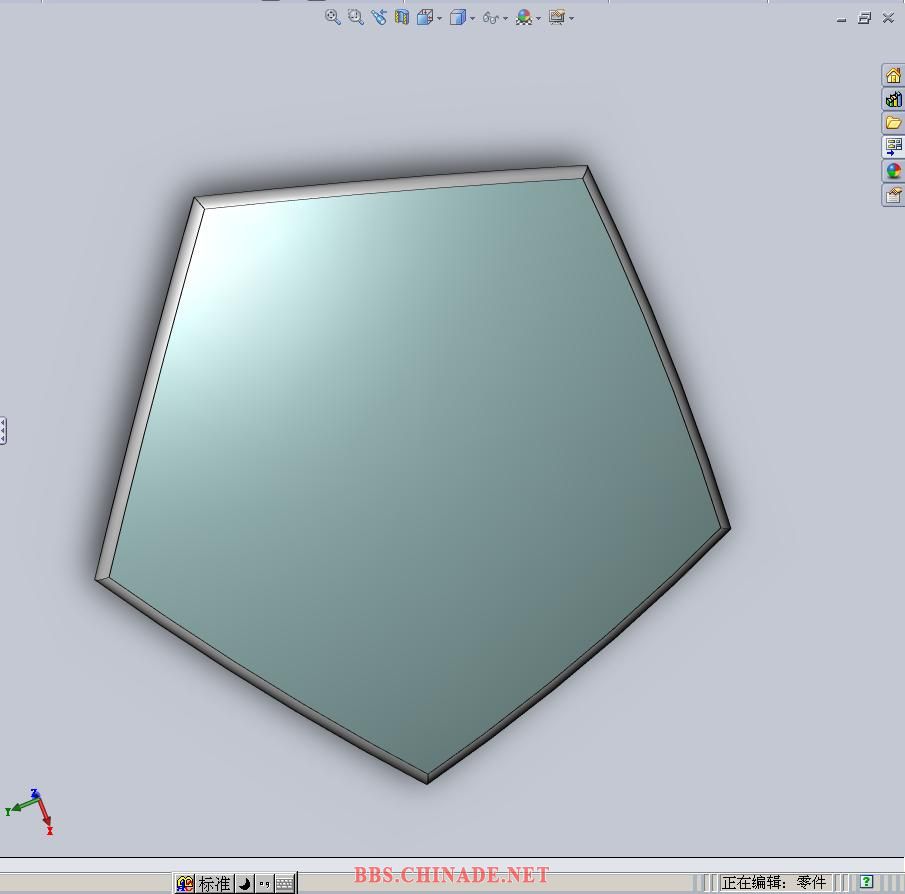Restore down the document window
905x894 pixels.
pyautogui.click(x=864, y=18)
